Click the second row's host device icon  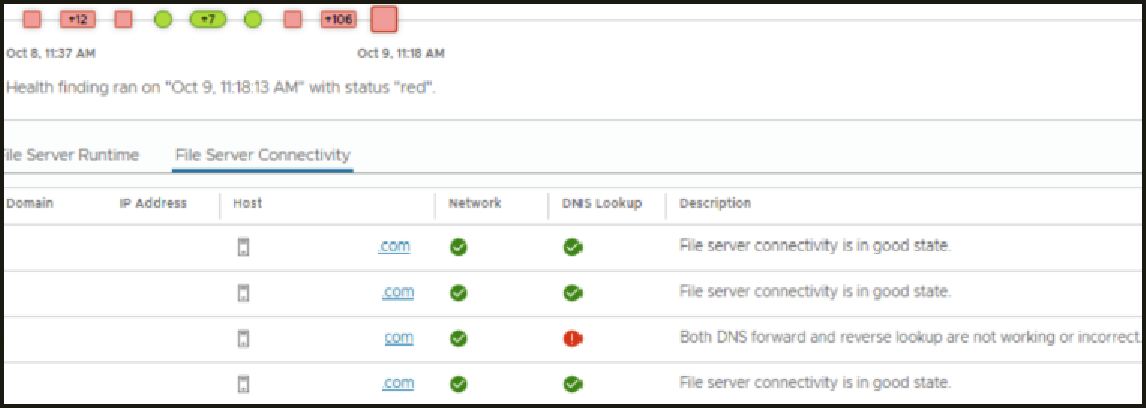(x=243, y=293)
